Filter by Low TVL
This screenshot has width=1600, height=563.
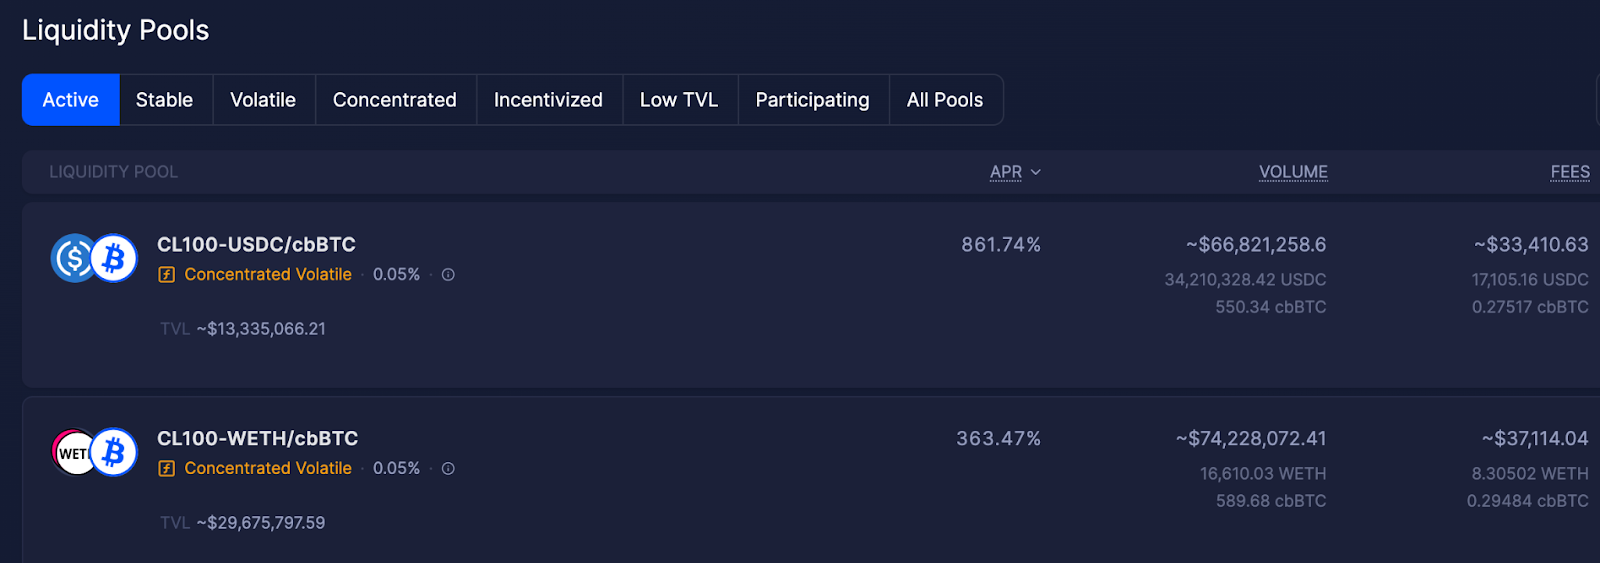679,100
